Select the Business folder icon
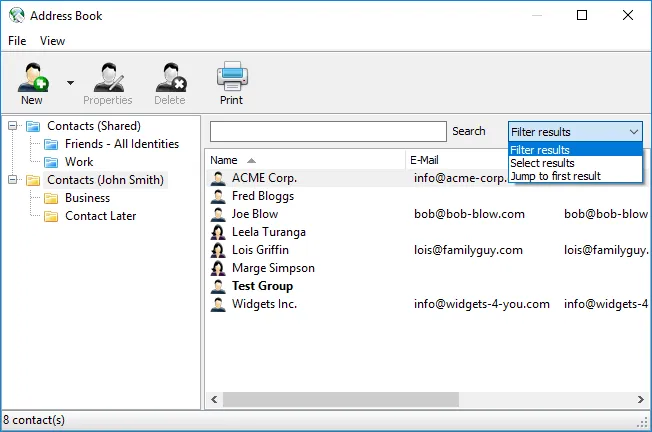Viewport: 652px width, 432px height. (x=51, y=198)
